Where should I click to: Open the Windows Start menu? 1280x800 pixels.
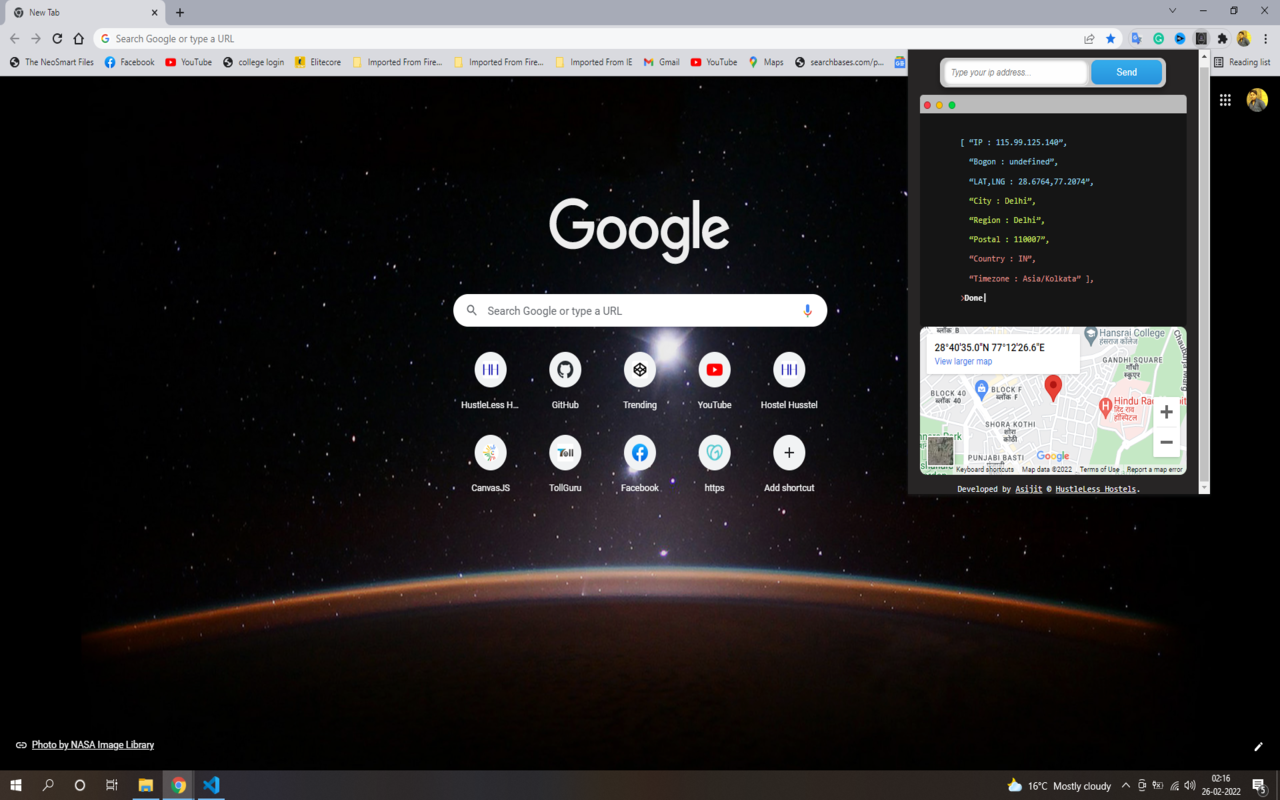15,785
